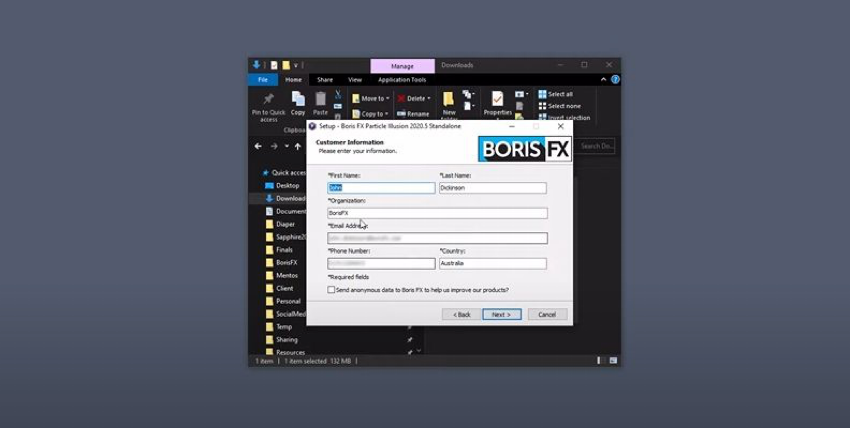Open the New item dropdown beside New folder
Image resolution: width=850 pixels, height=428 pixels.
(x=469, y=94)
